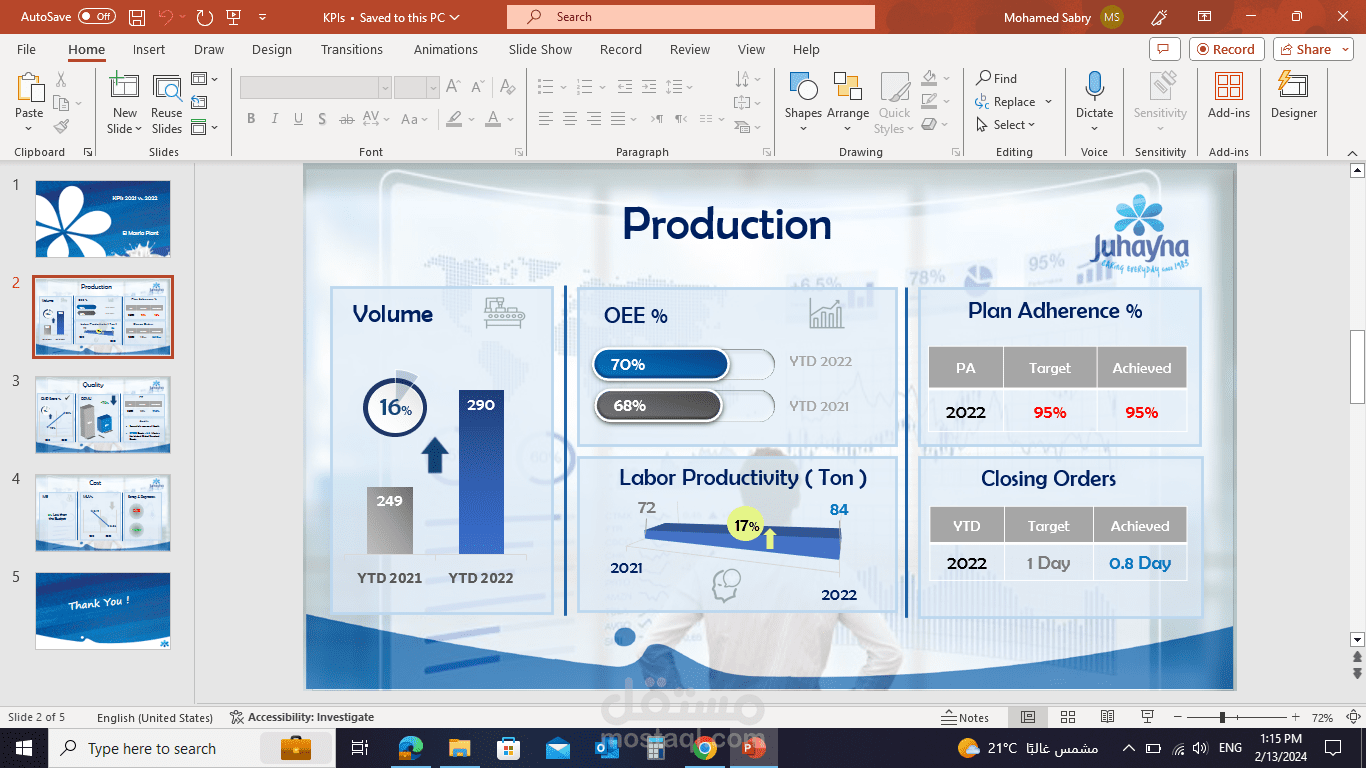
Task: Open the Font Color swatch
Action: click(492, 119)
